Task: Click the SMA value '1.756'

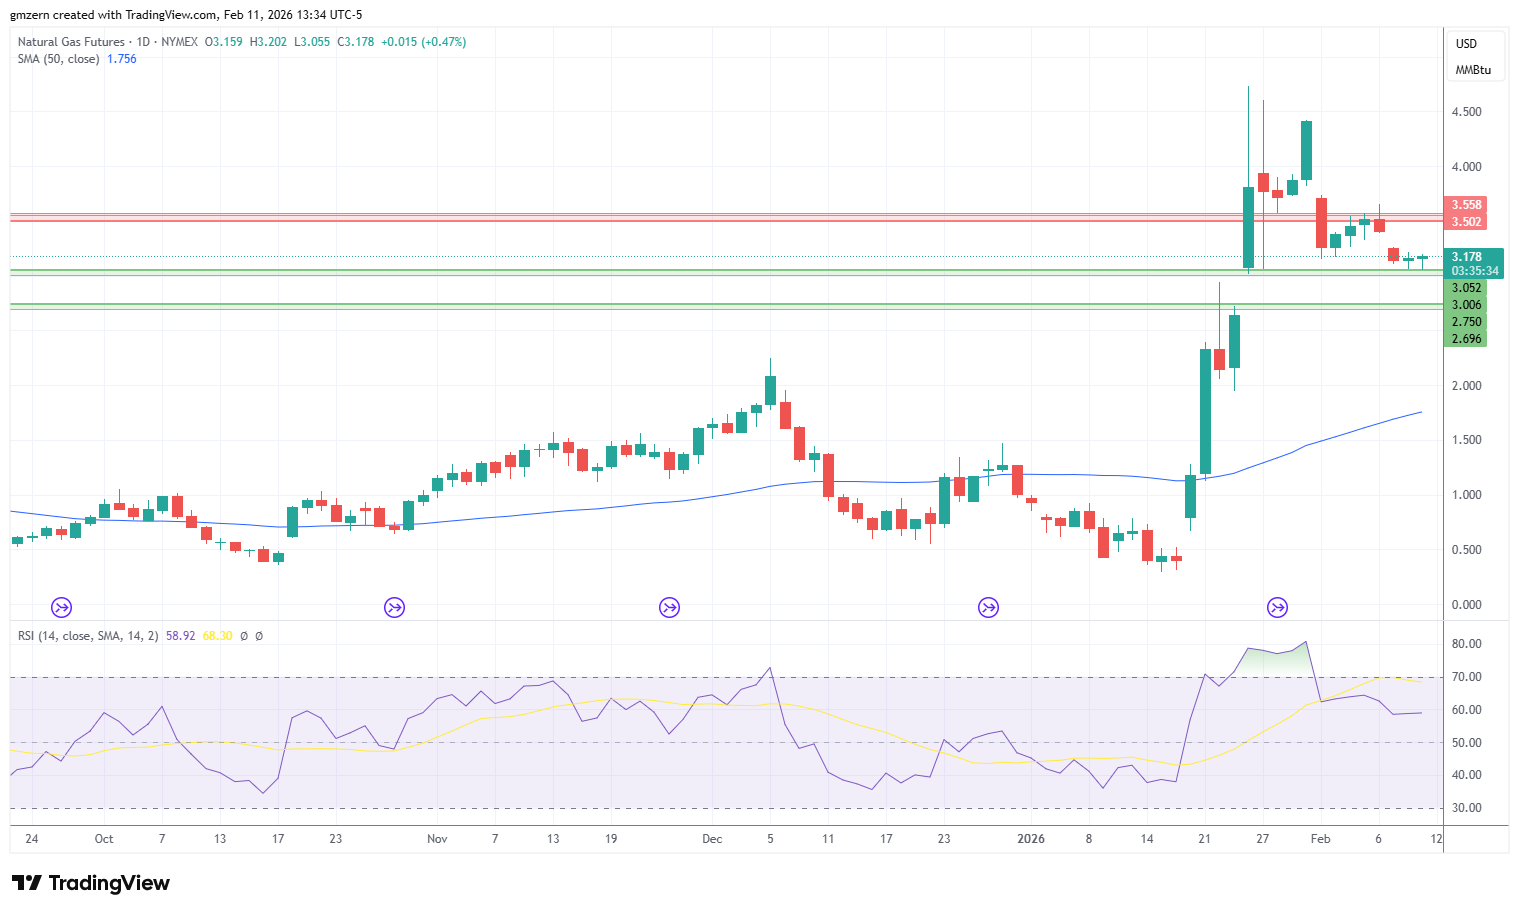Action: tap(122, 59)
